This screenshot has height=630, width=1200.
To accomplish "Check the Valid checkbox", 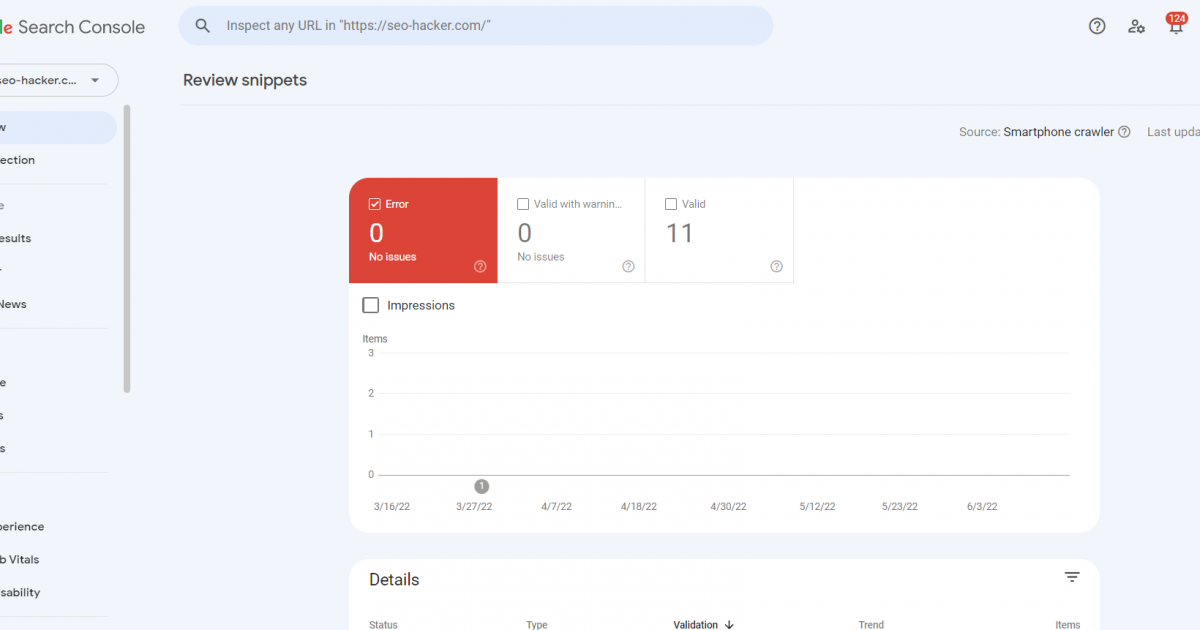I will [x=671, y=204].
